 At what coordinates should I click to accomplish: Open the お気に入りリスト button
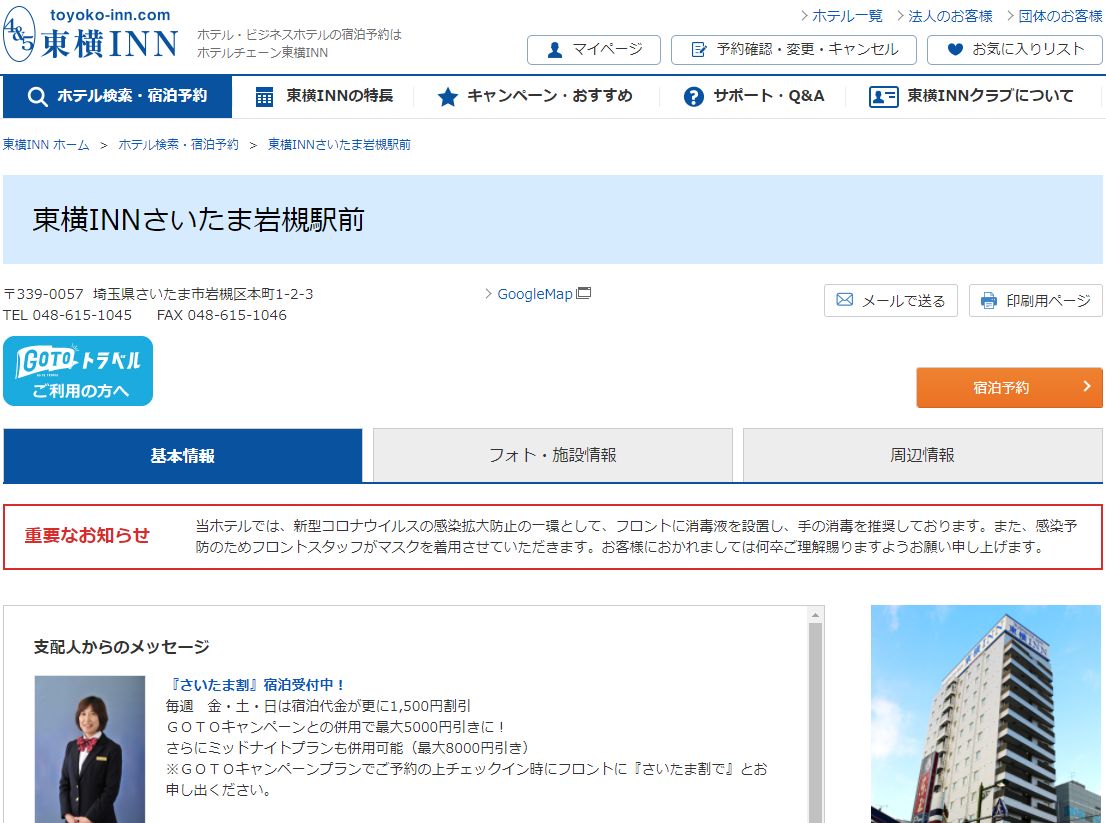1014,50
